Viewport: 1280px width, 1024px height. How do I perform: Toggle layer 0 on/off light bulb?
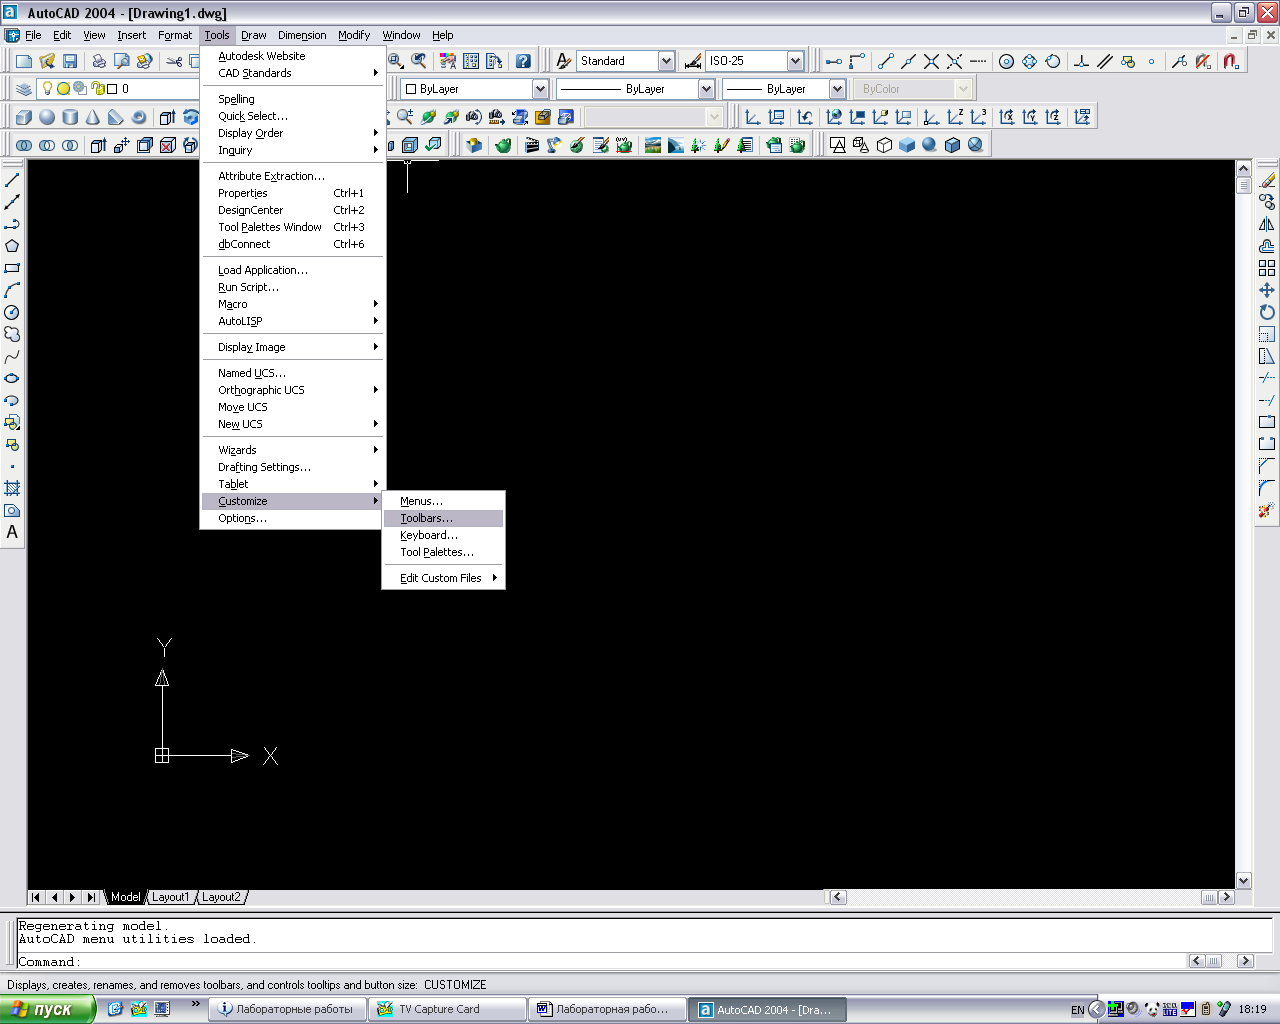47,88
